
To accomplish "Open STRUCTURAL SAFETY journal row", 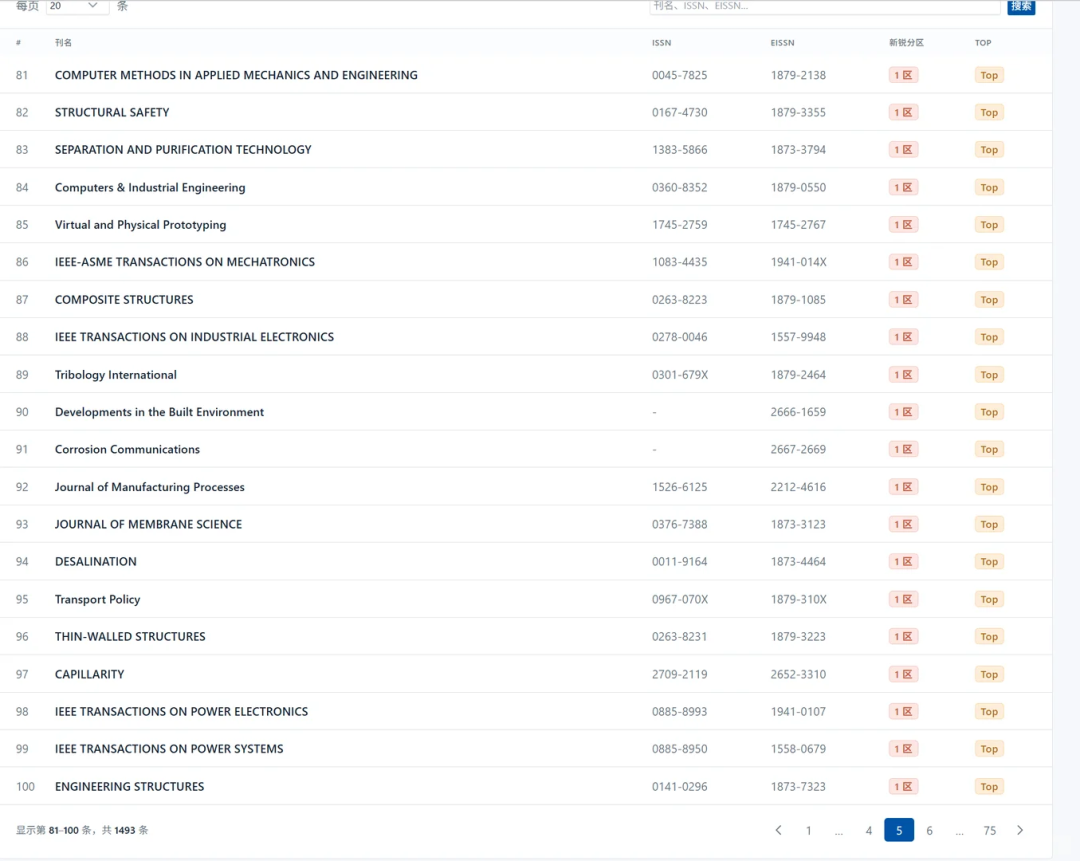I will click(x=112, y=112).
